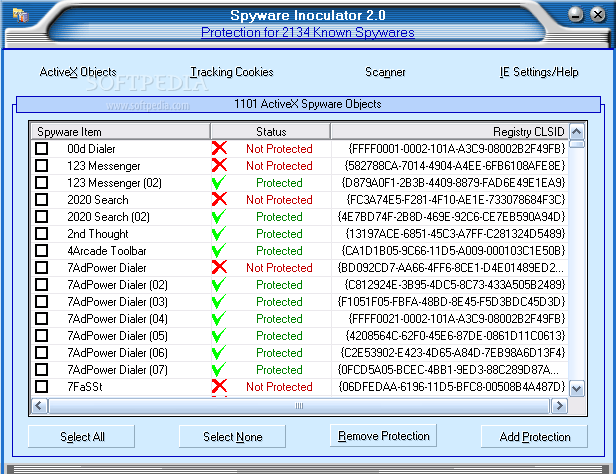Click the red X icon for 123 Messenger
Image resolution: width=616 pixels, height=474 pixels.
pyautogui.click(x=219, y=165)
